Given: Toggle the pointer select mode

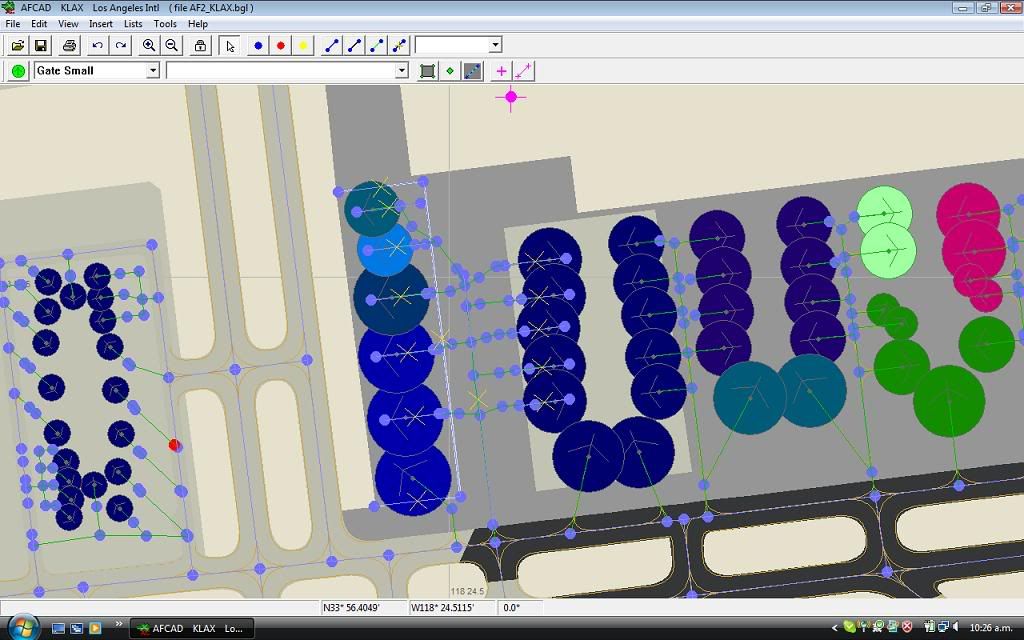Looking at the screenshot, I should (x=230, y=45).
